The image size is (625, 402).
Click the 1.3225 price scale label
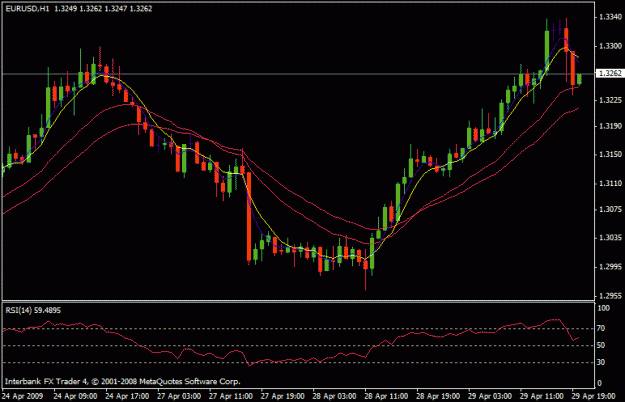tap(610, 100)
